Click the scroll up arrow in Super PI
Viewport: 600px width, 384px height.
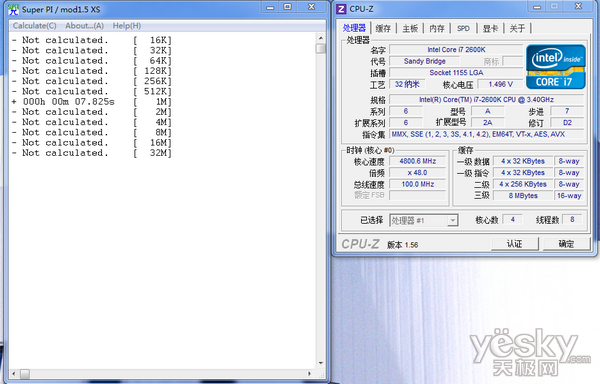(321, 38)
